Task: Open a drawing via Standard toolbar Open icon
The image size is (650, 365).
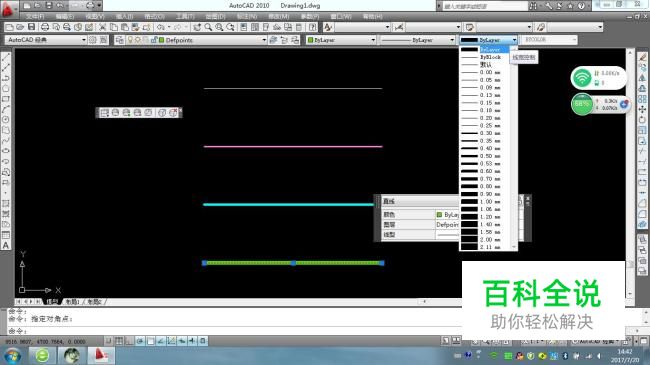Action: [x=20, y=27]
